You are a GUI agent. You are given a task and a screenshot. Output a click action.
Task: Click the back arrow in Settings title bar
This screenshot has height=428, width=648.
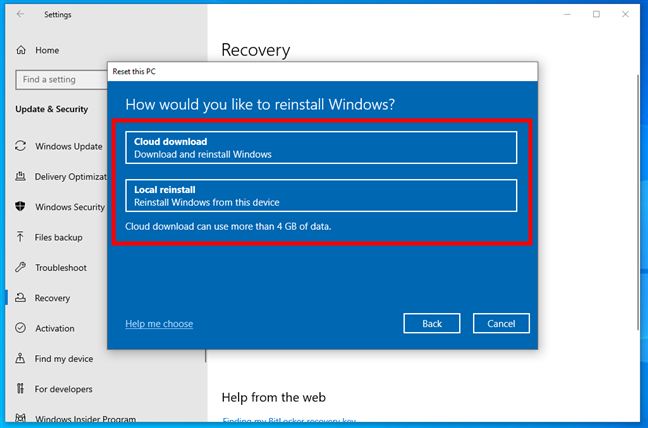(20, 14)
